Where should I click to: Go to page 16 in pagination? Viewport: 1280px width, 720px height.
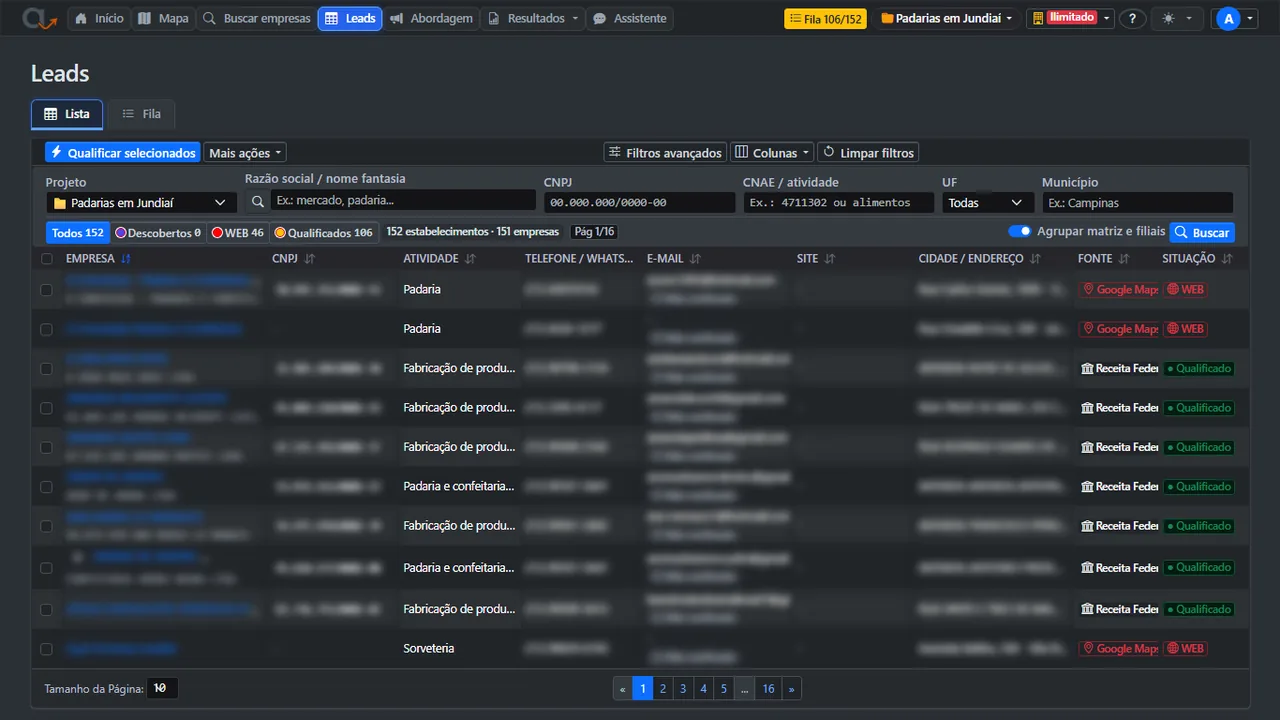tap(768, 689)
